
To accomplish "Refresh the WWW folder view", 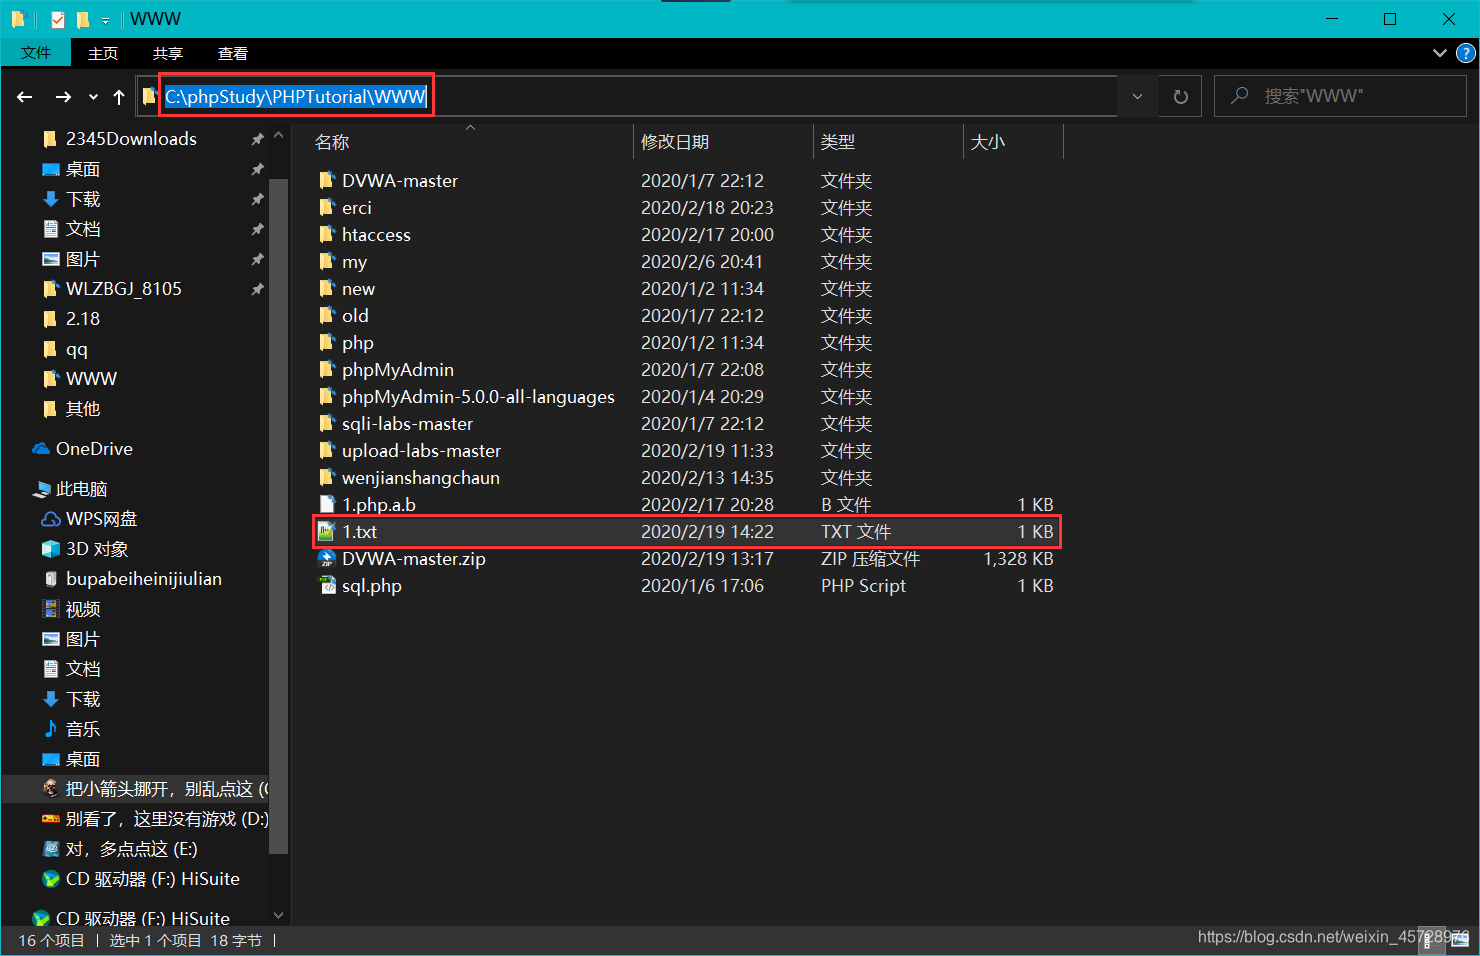I will pyautogui.click(x=1180, y=97).
